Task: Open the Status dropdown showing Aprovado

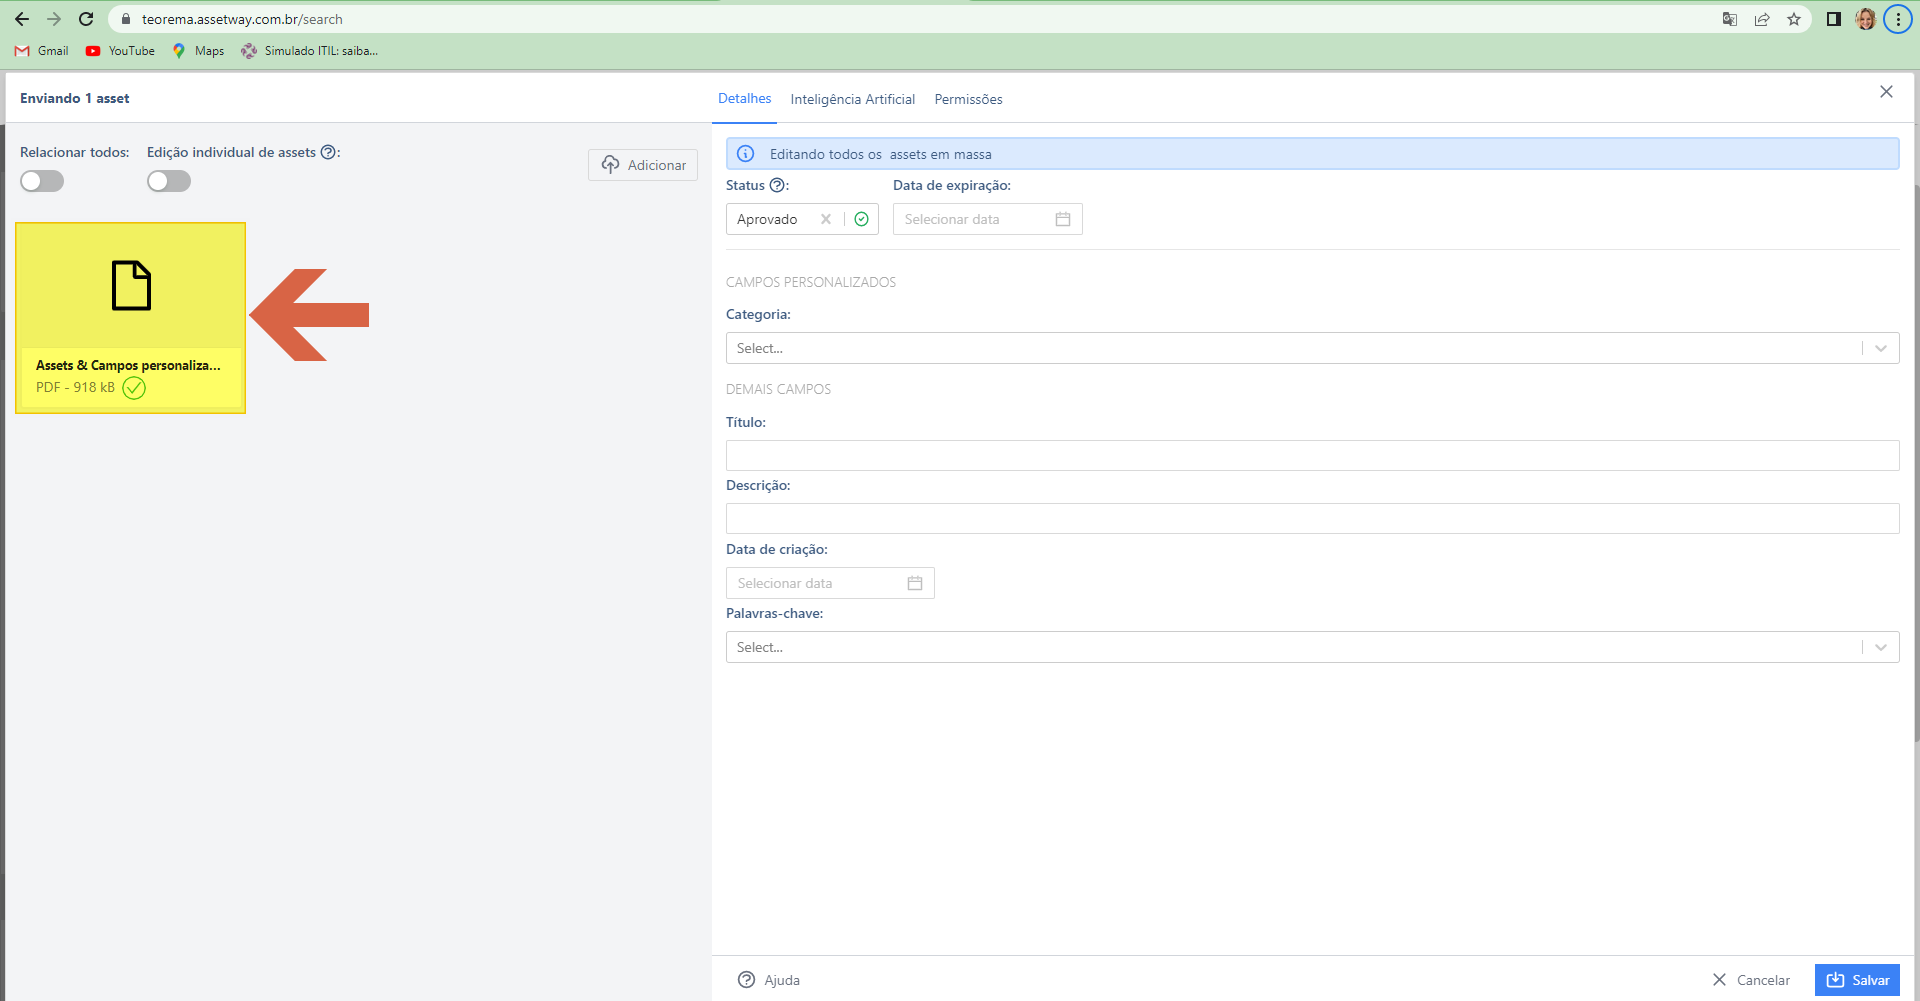Action: click(802, 219)
